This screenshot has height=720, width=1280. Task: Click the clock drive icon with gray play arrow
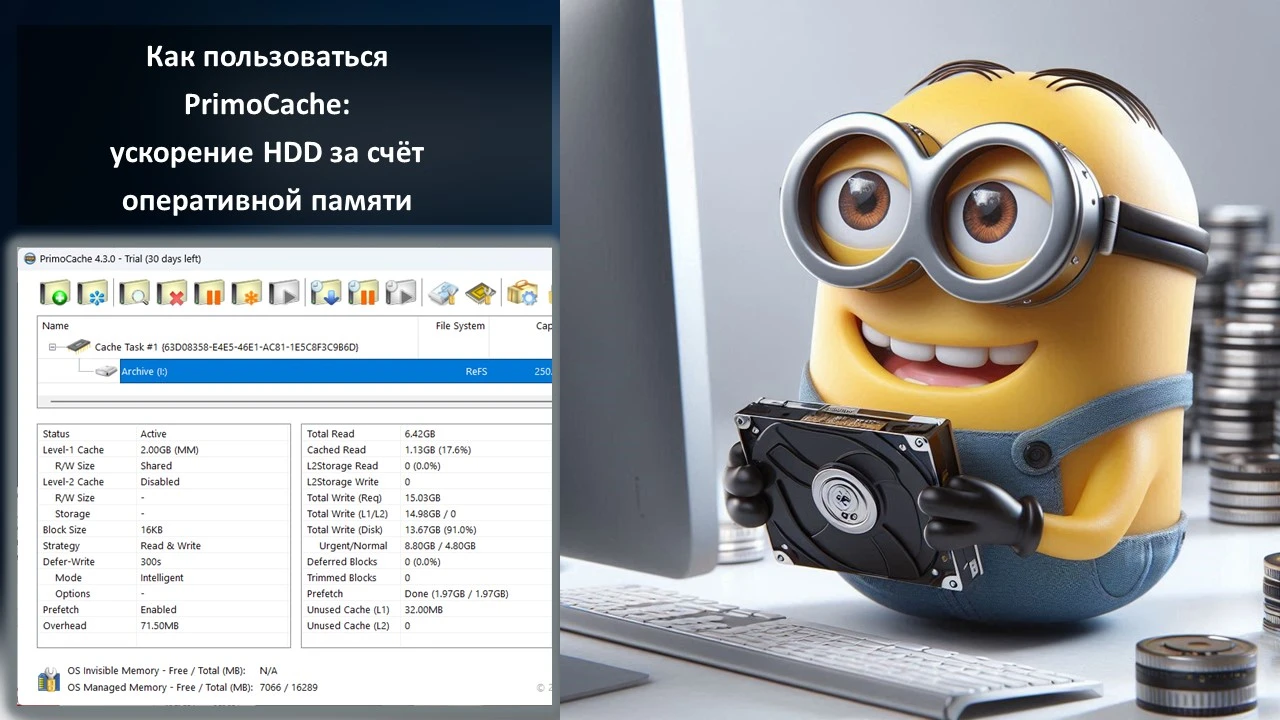click(401, 292)
